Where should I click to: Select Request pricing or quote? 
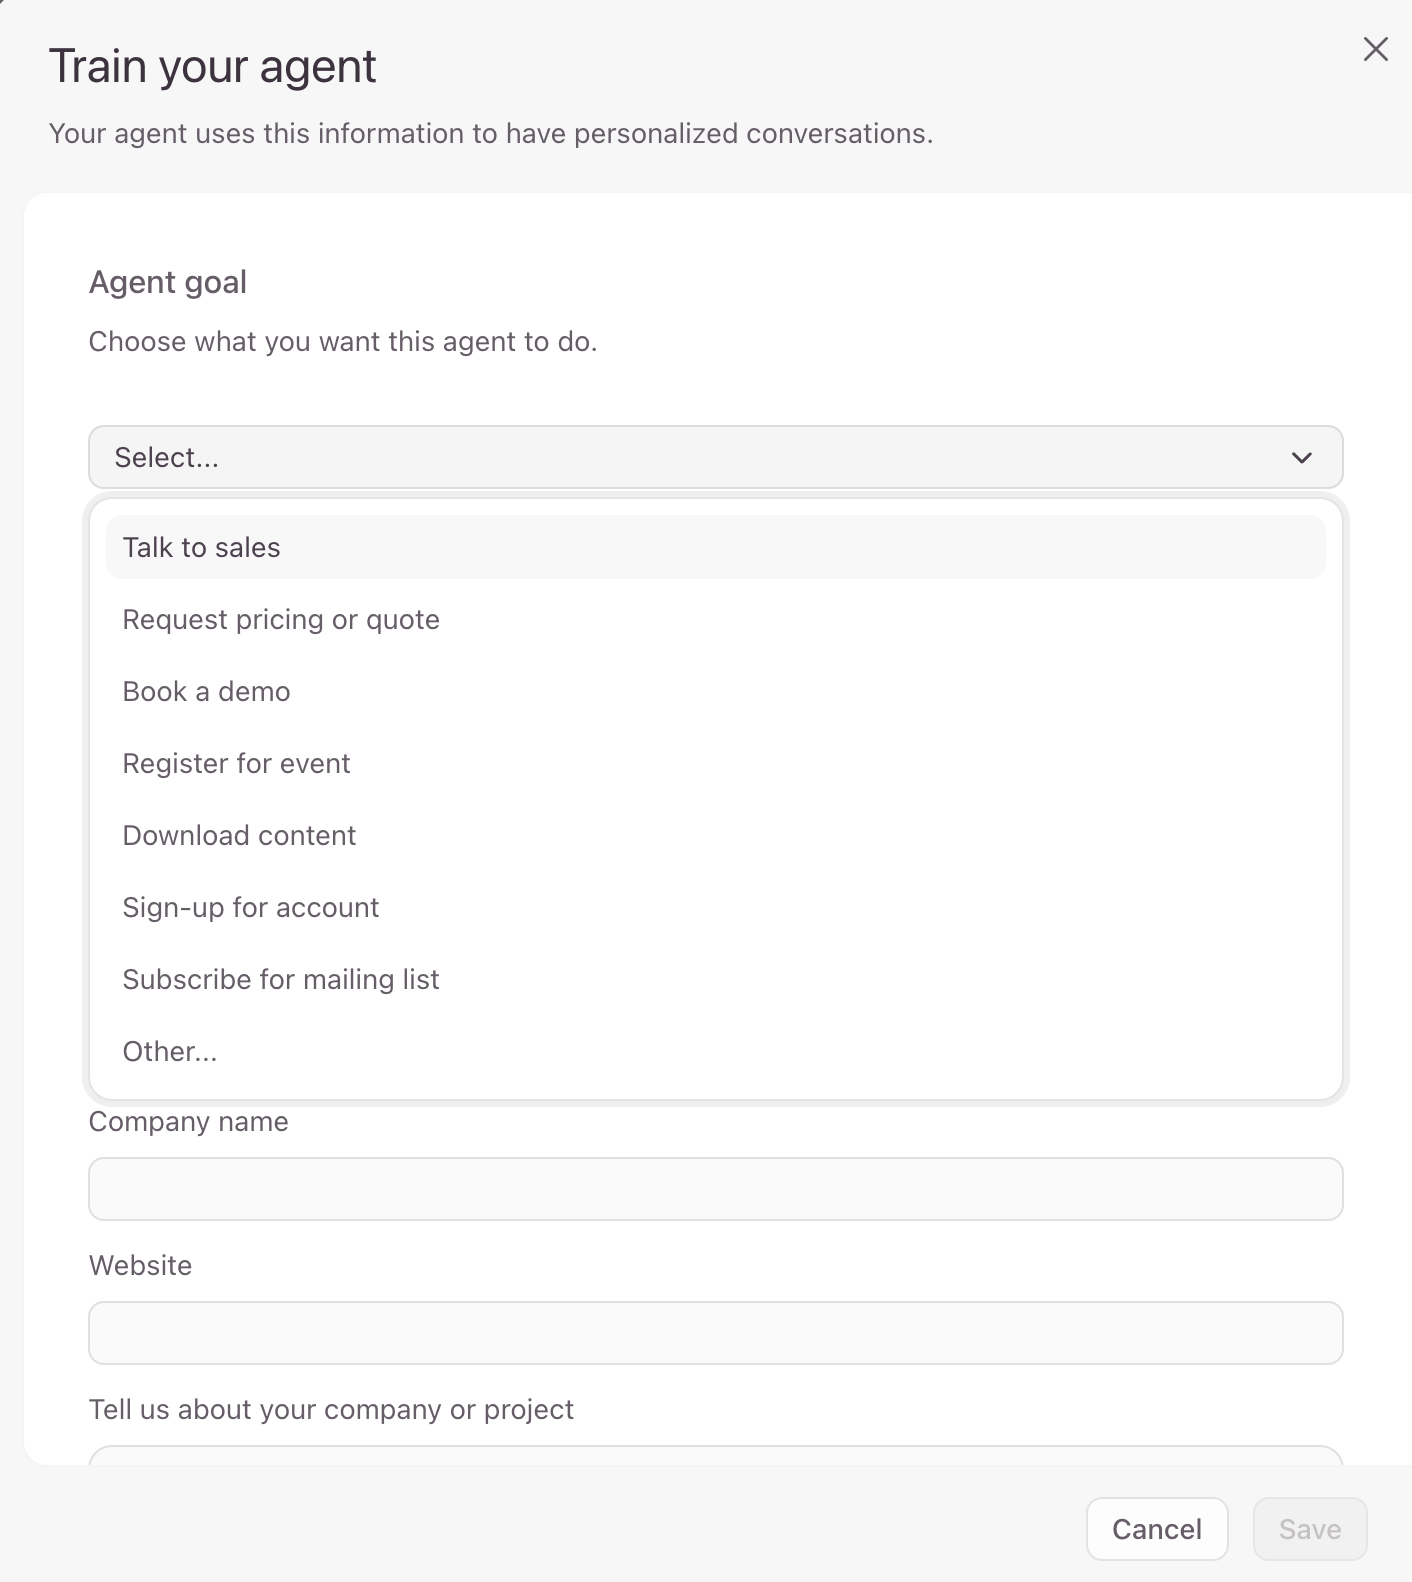coord(281,620)
